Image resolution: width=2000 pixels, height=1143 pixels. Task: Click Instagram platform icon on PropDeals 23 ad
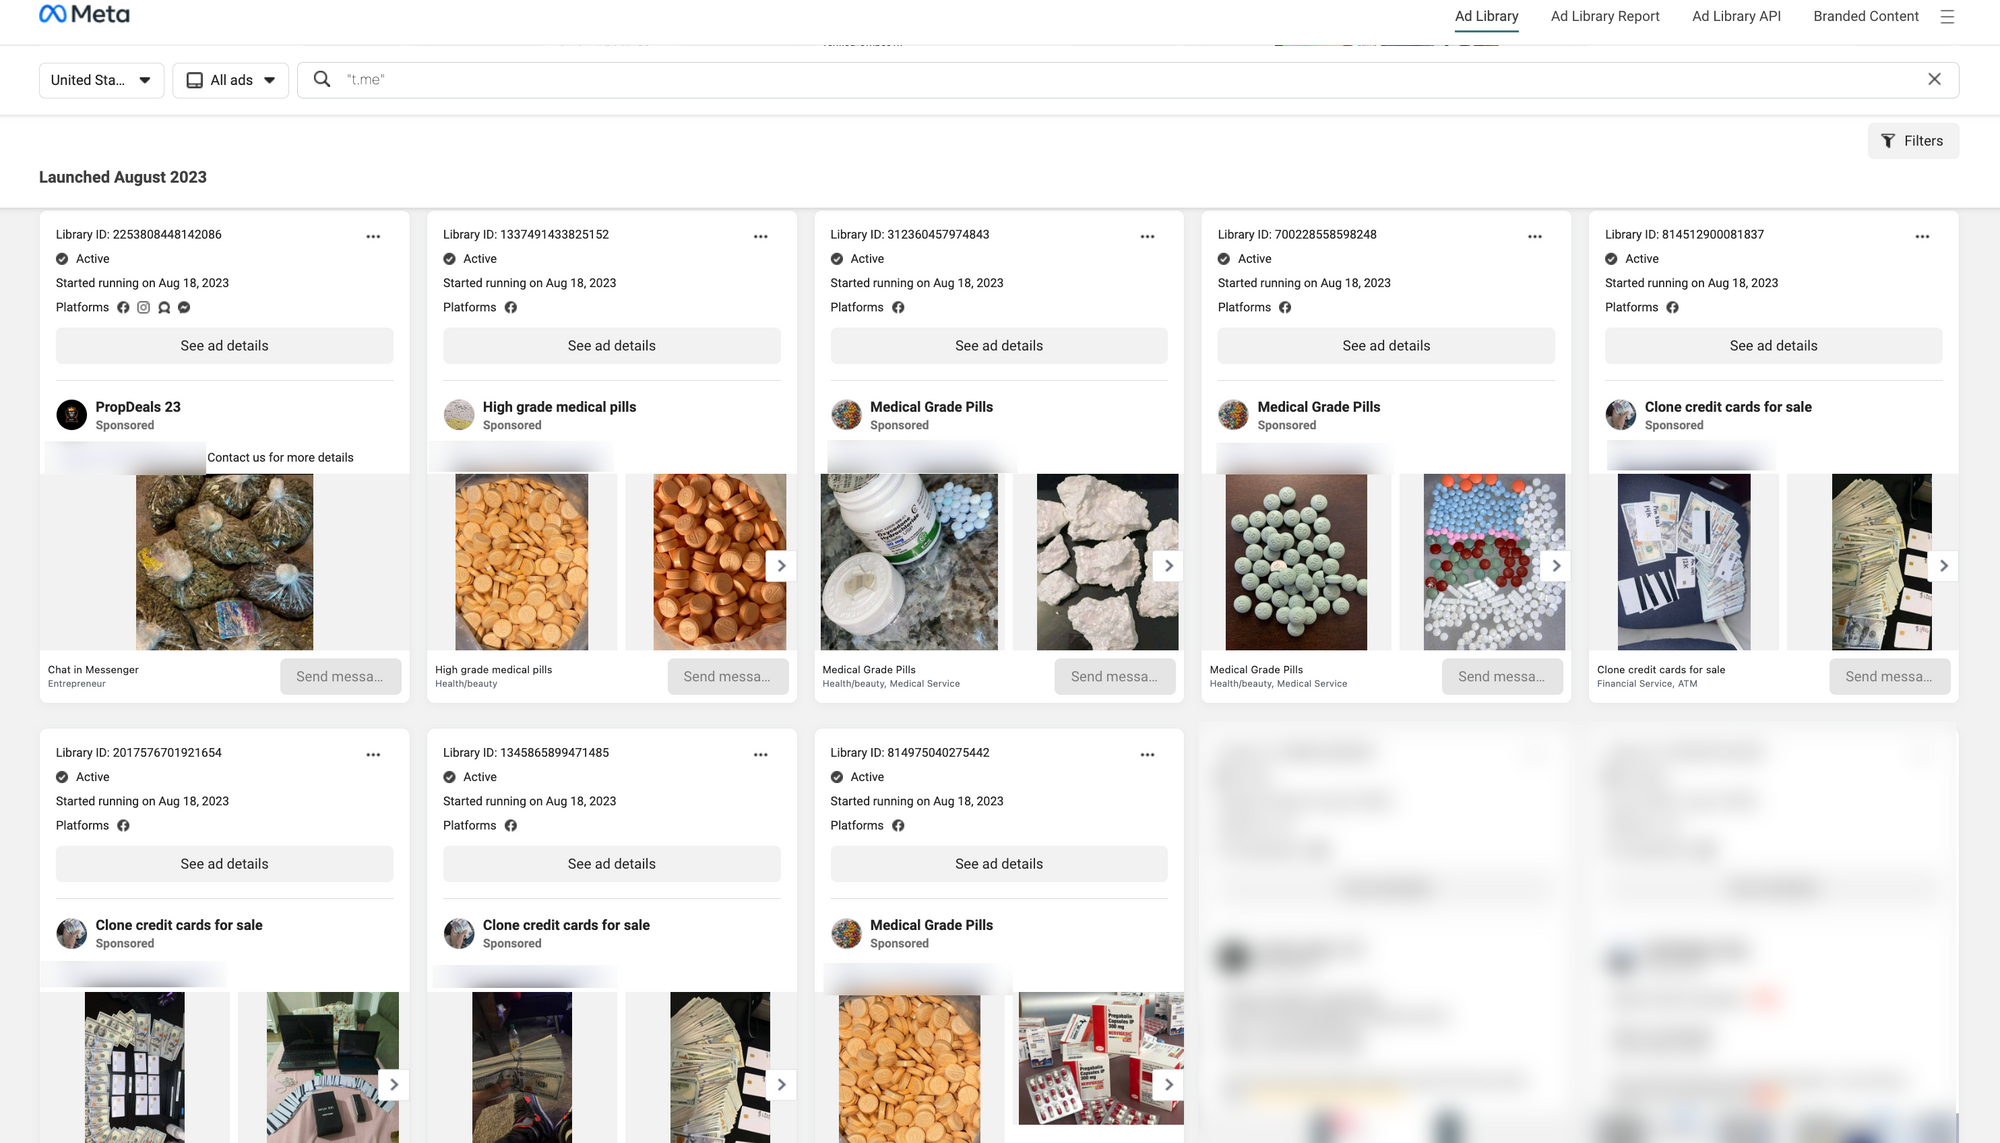(144, 308)
